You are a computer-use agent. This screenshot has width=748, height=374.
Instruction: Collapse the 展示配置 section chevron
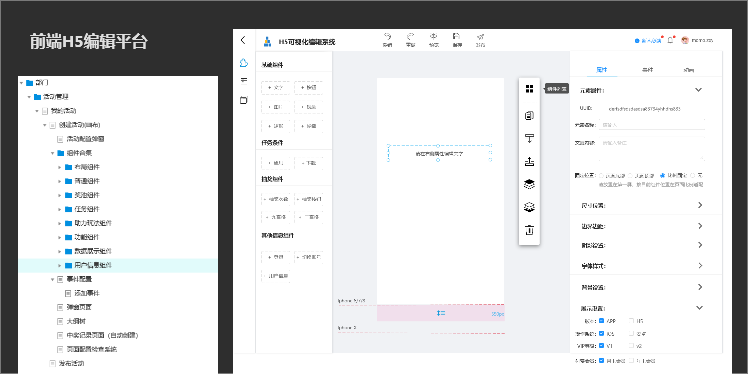click(699, 308)
